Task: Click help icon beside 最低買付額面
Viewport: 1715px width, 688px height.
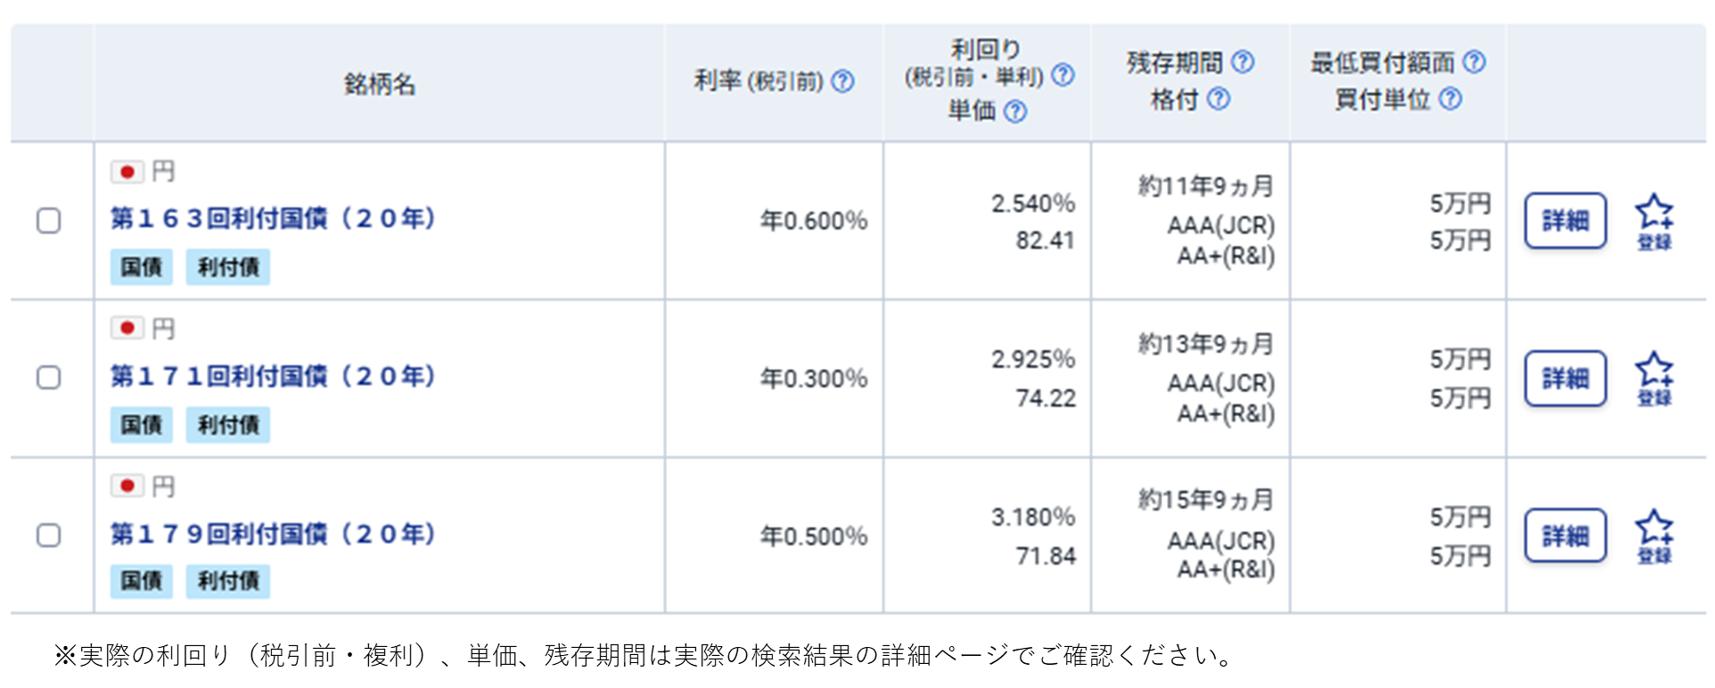Action: [x=1474, y=62]
